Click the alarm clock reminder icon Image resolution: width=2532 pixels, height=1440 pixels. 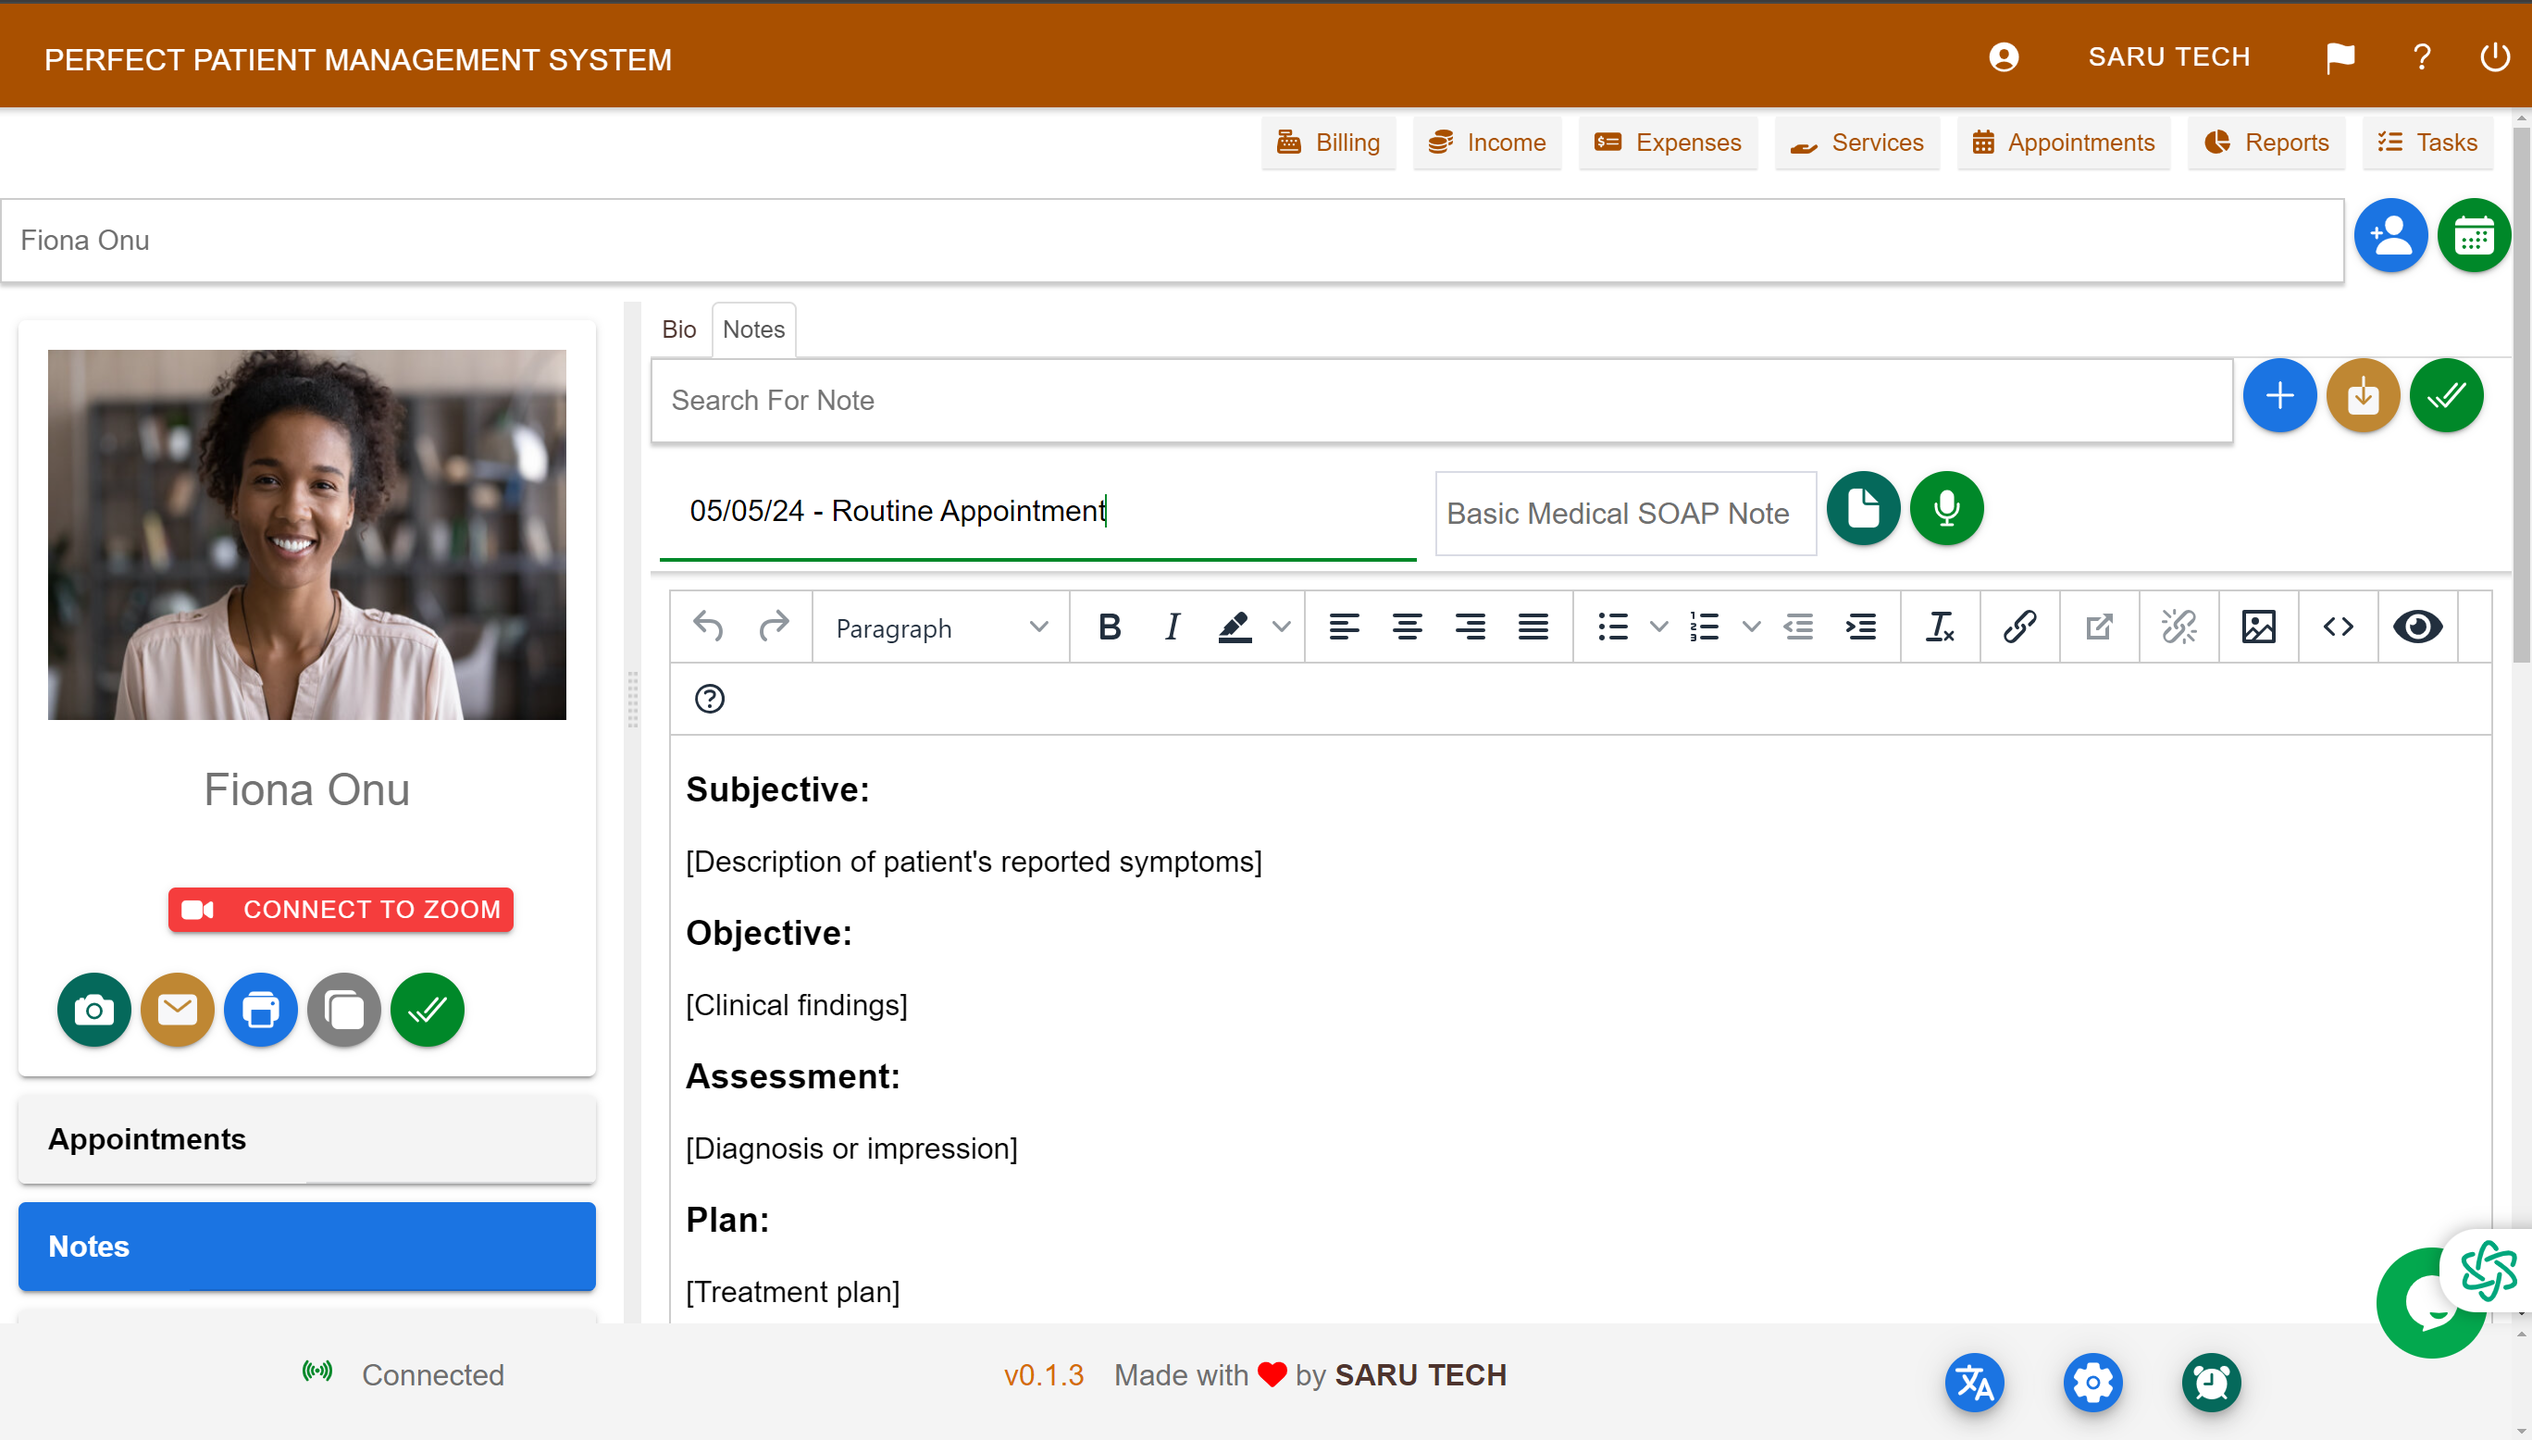[x=2210, y=1382]
